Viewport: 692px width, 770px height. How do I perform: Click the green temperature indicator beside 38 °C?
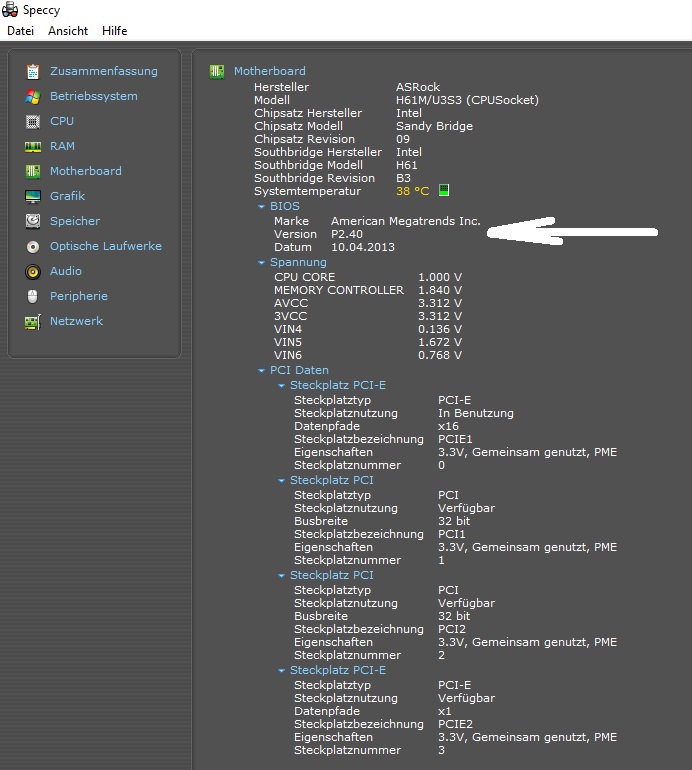click(x=443, y=190)
